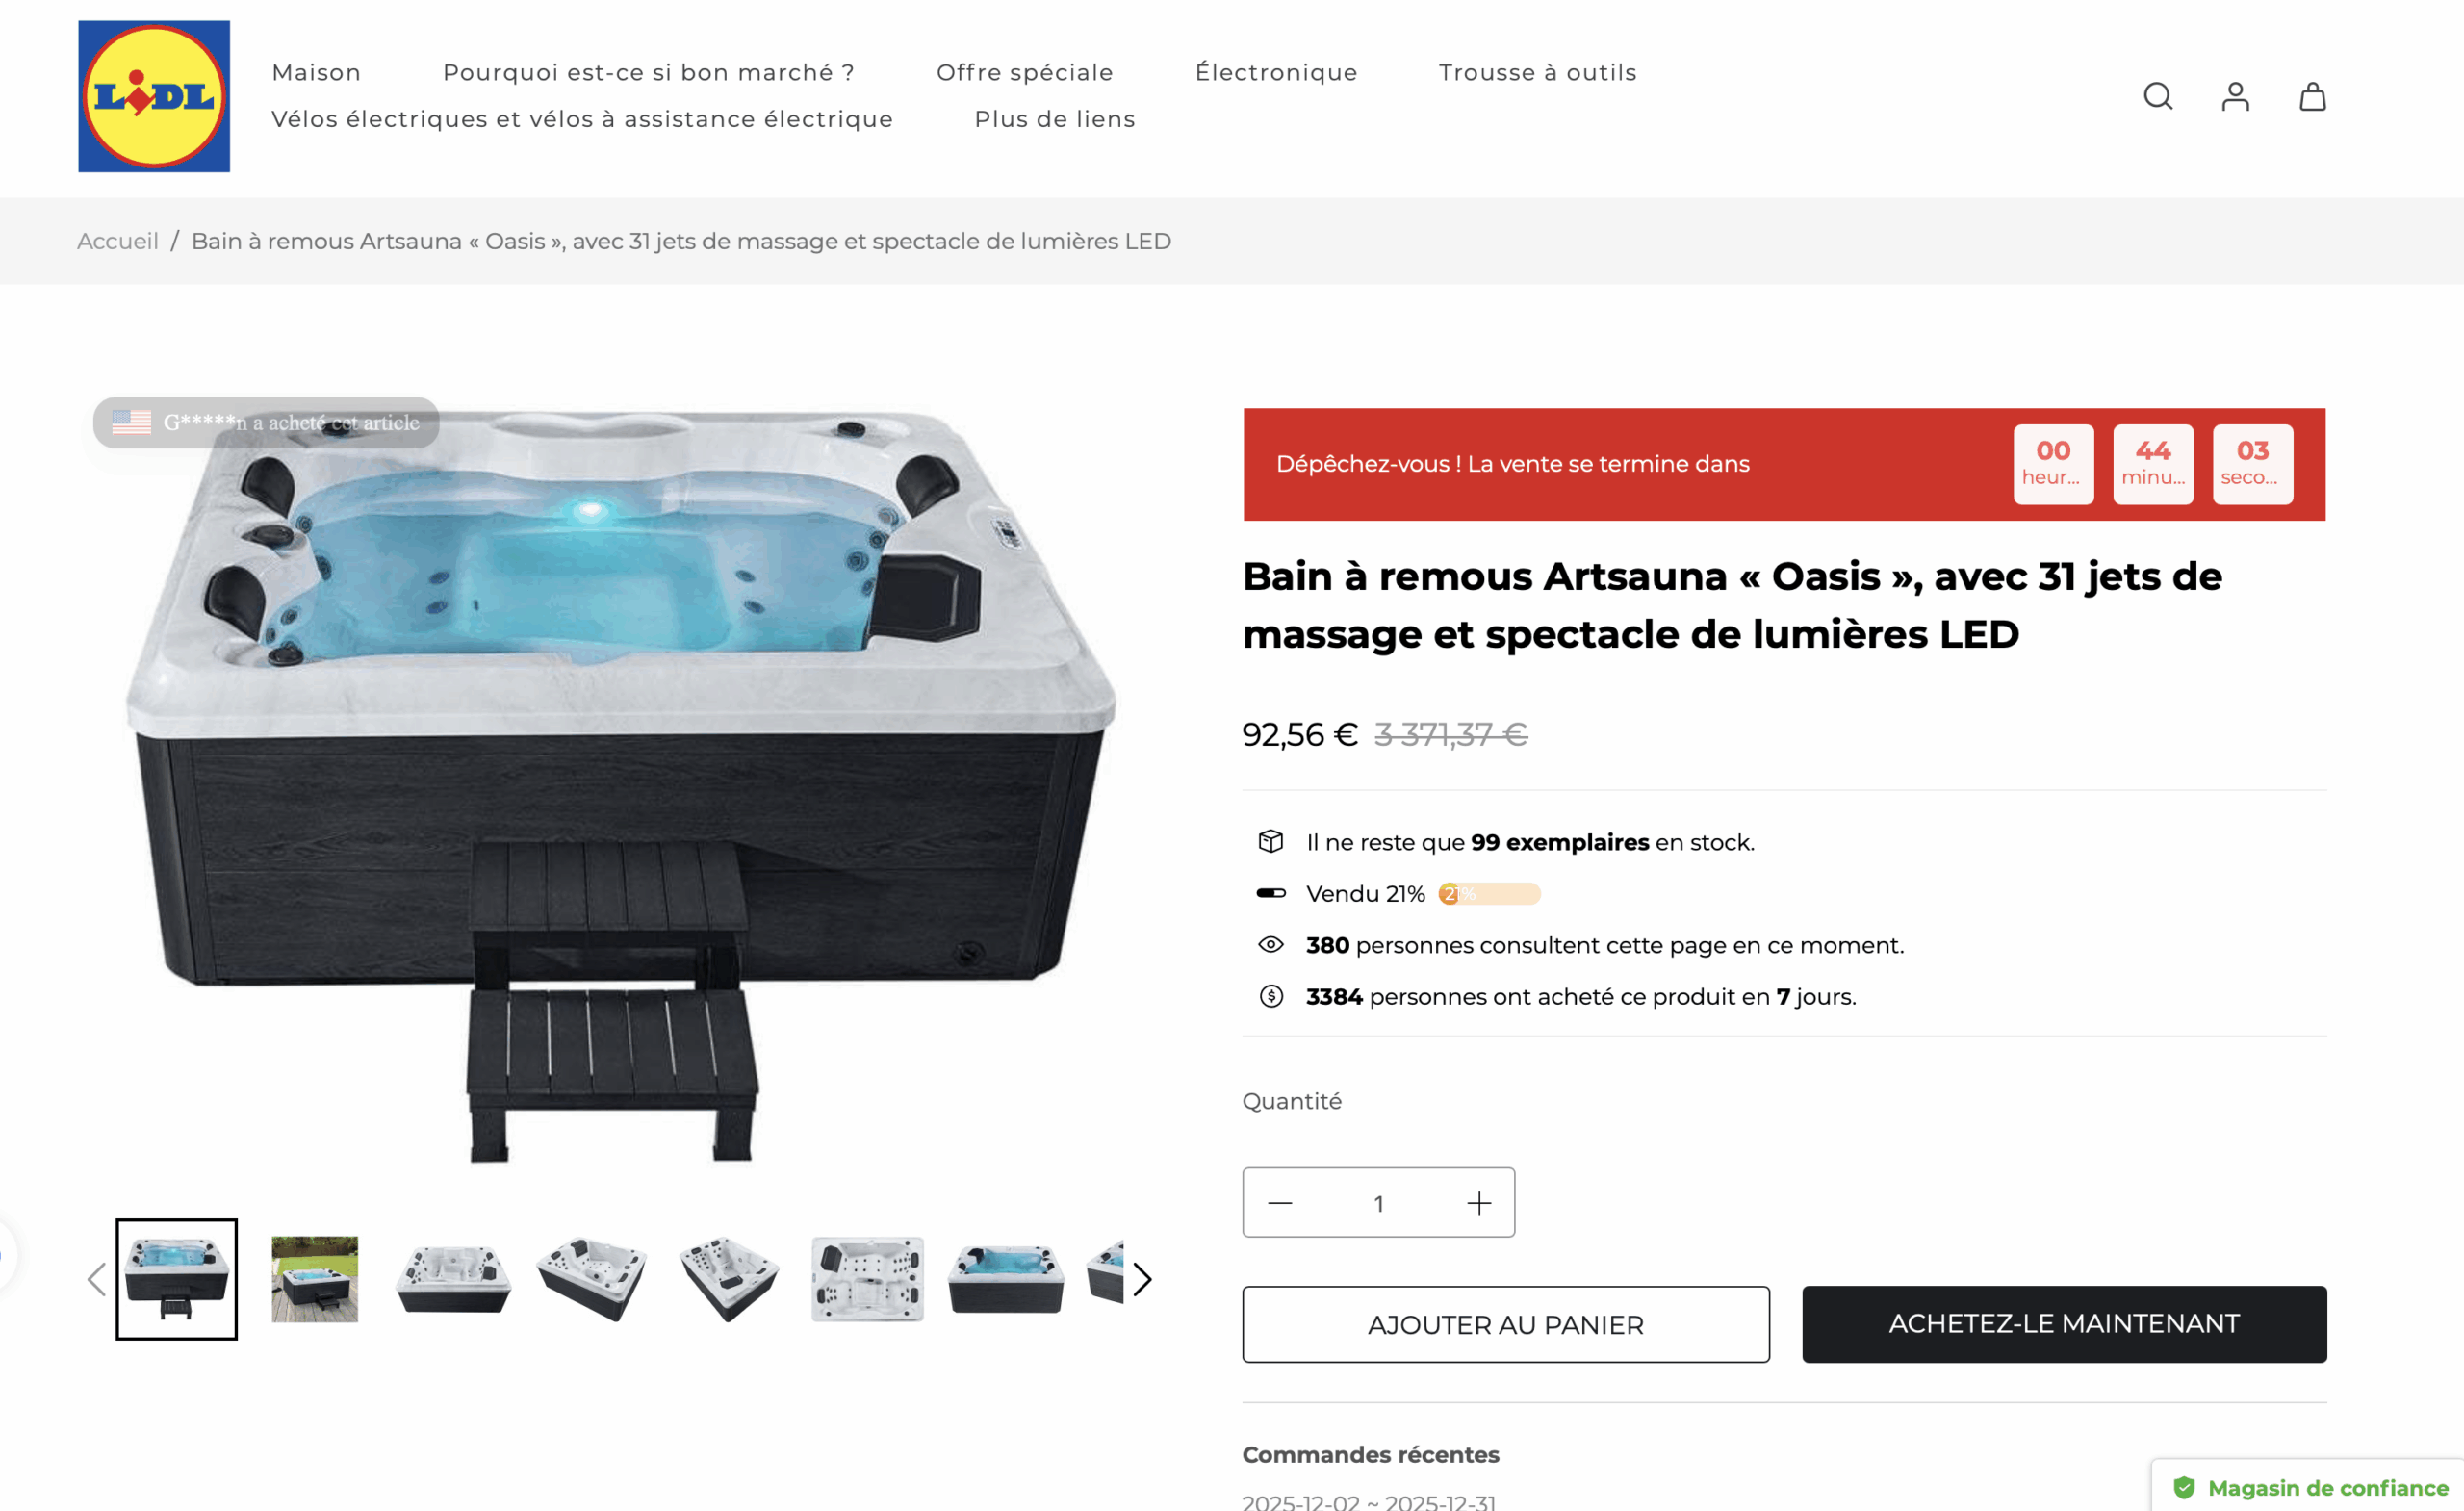Select the garden hot tub thumbnail
Viewport: 2464px width, 1511px height.
coord(314,1278)
